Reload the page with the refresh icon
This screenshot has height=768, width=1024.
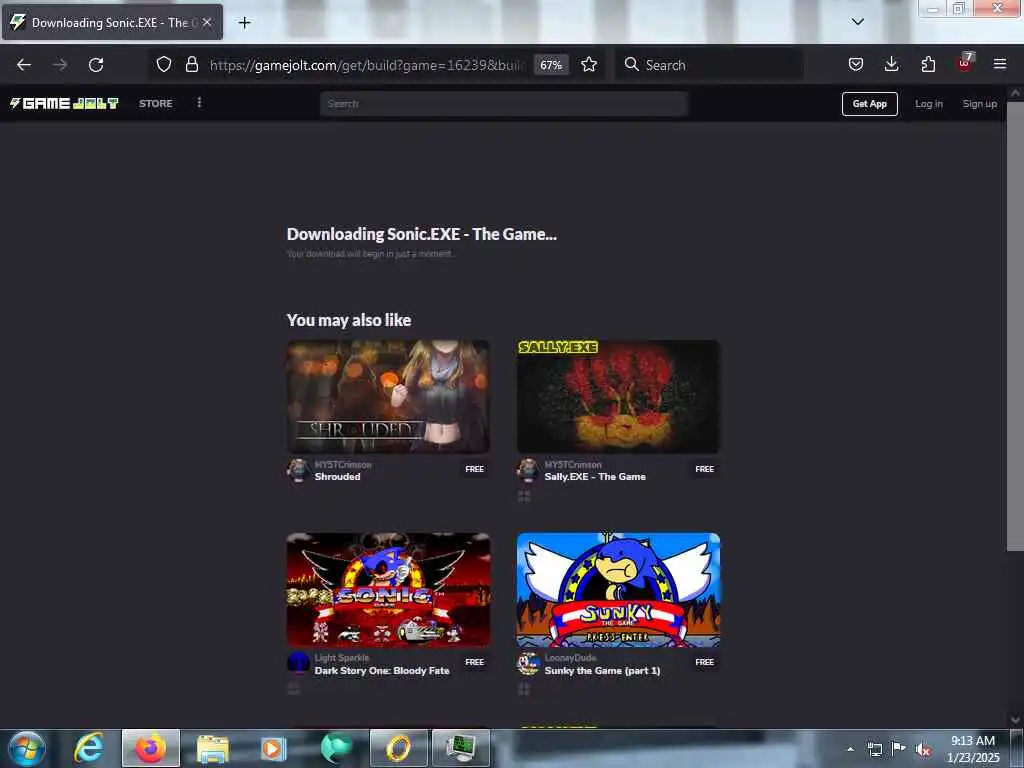96,65
